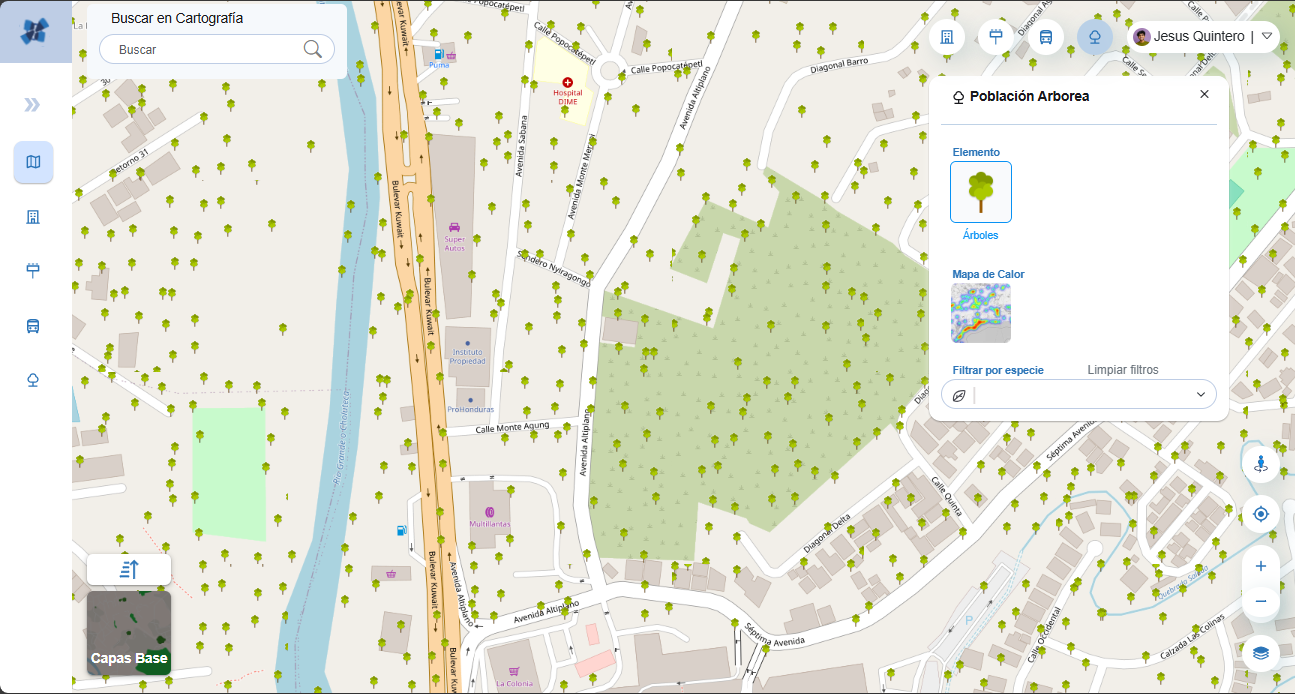1295x694 pixels.
Task: Click the buildings layer button in top toolbar
Action: coord(946,37)
